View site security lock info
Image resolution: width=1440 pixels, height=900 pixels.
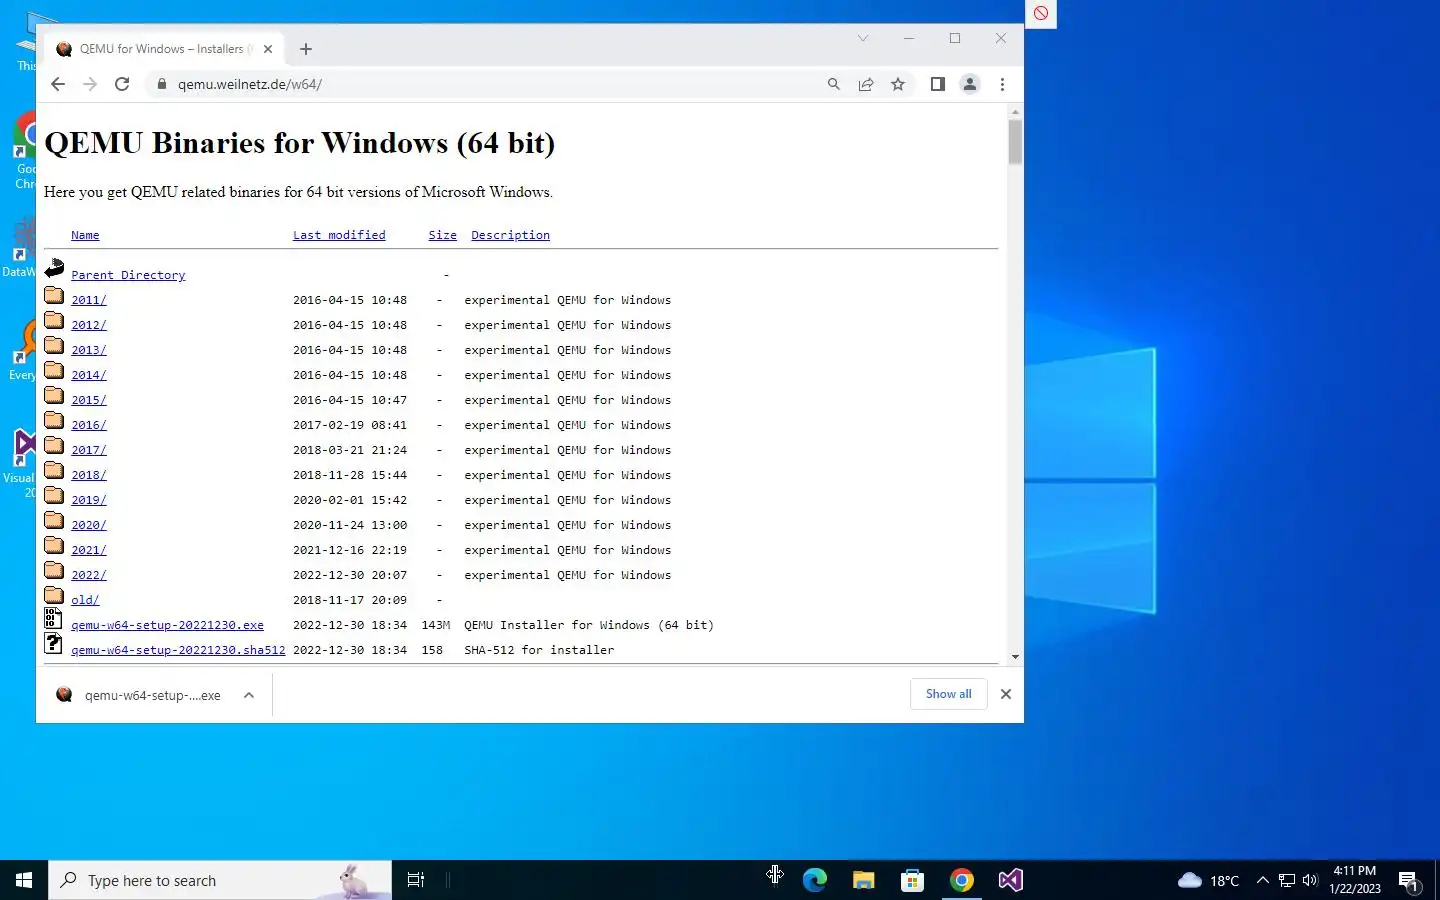(161, 84)
